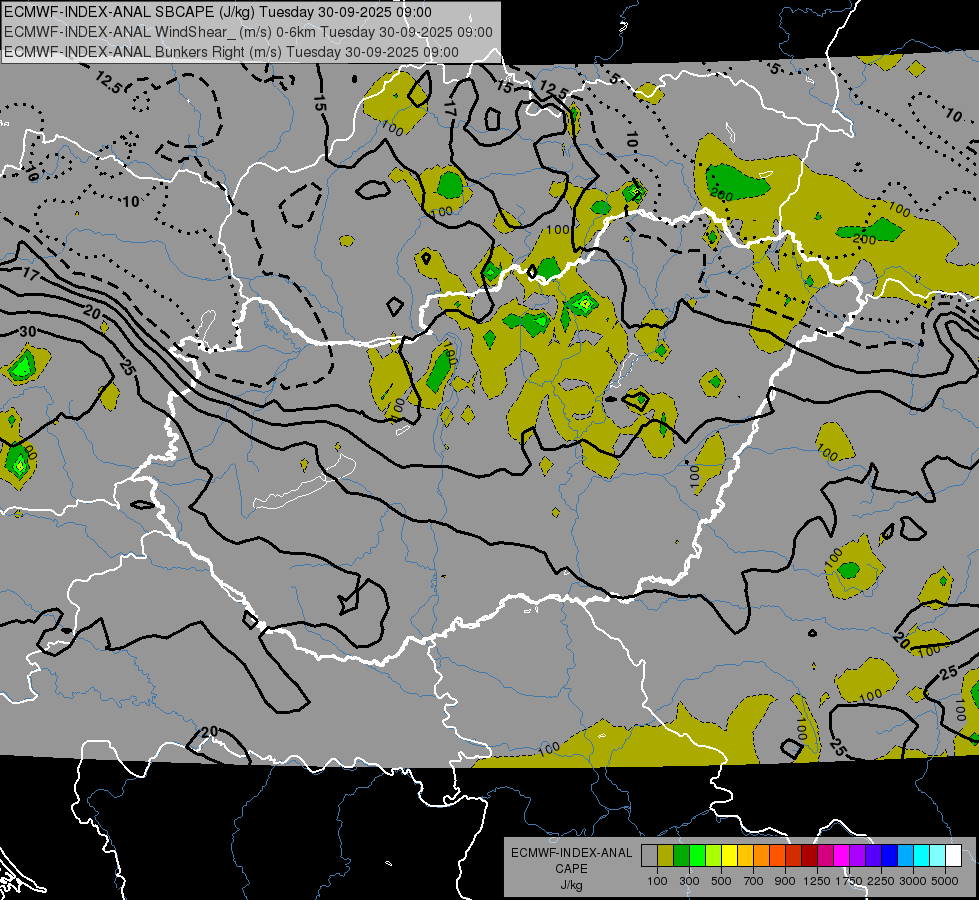Click the bright magenta swatch left of 1750
Viewport: 979px width, 900px height.
pos(842,855)
